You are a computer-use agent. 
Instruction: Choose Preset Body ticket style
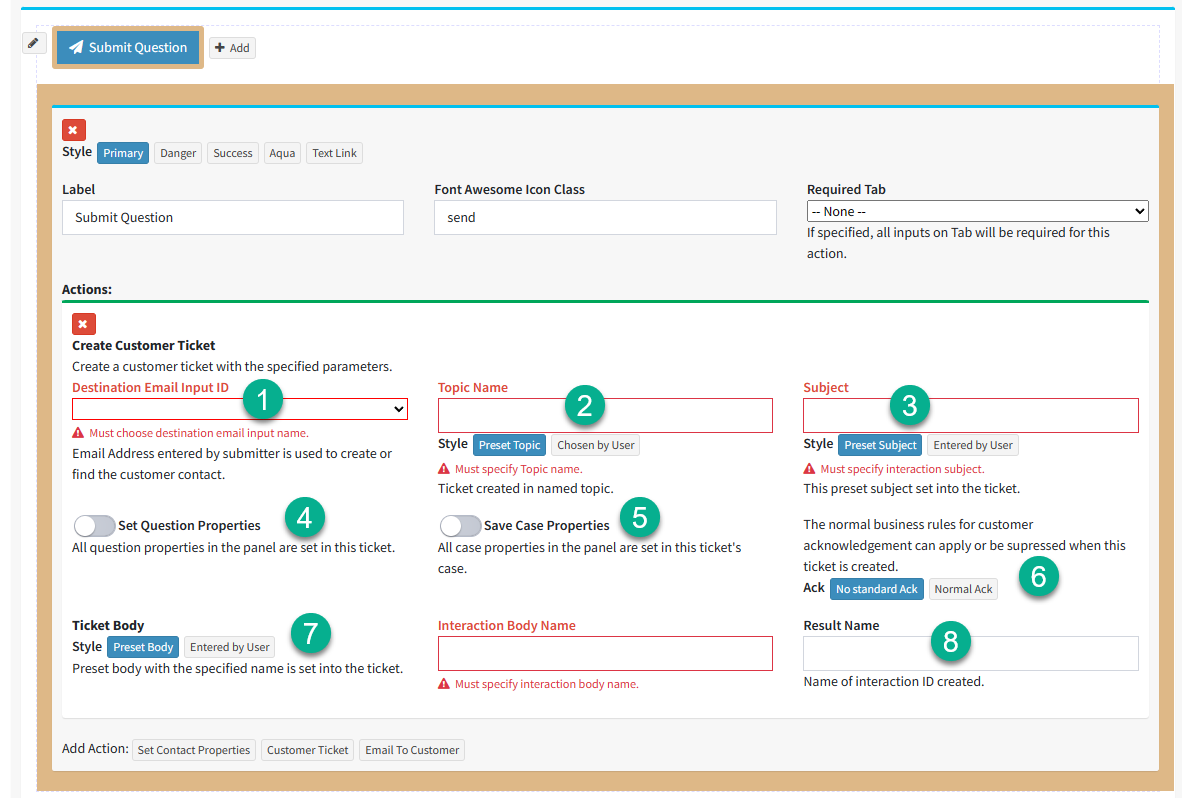coord(143,647)
